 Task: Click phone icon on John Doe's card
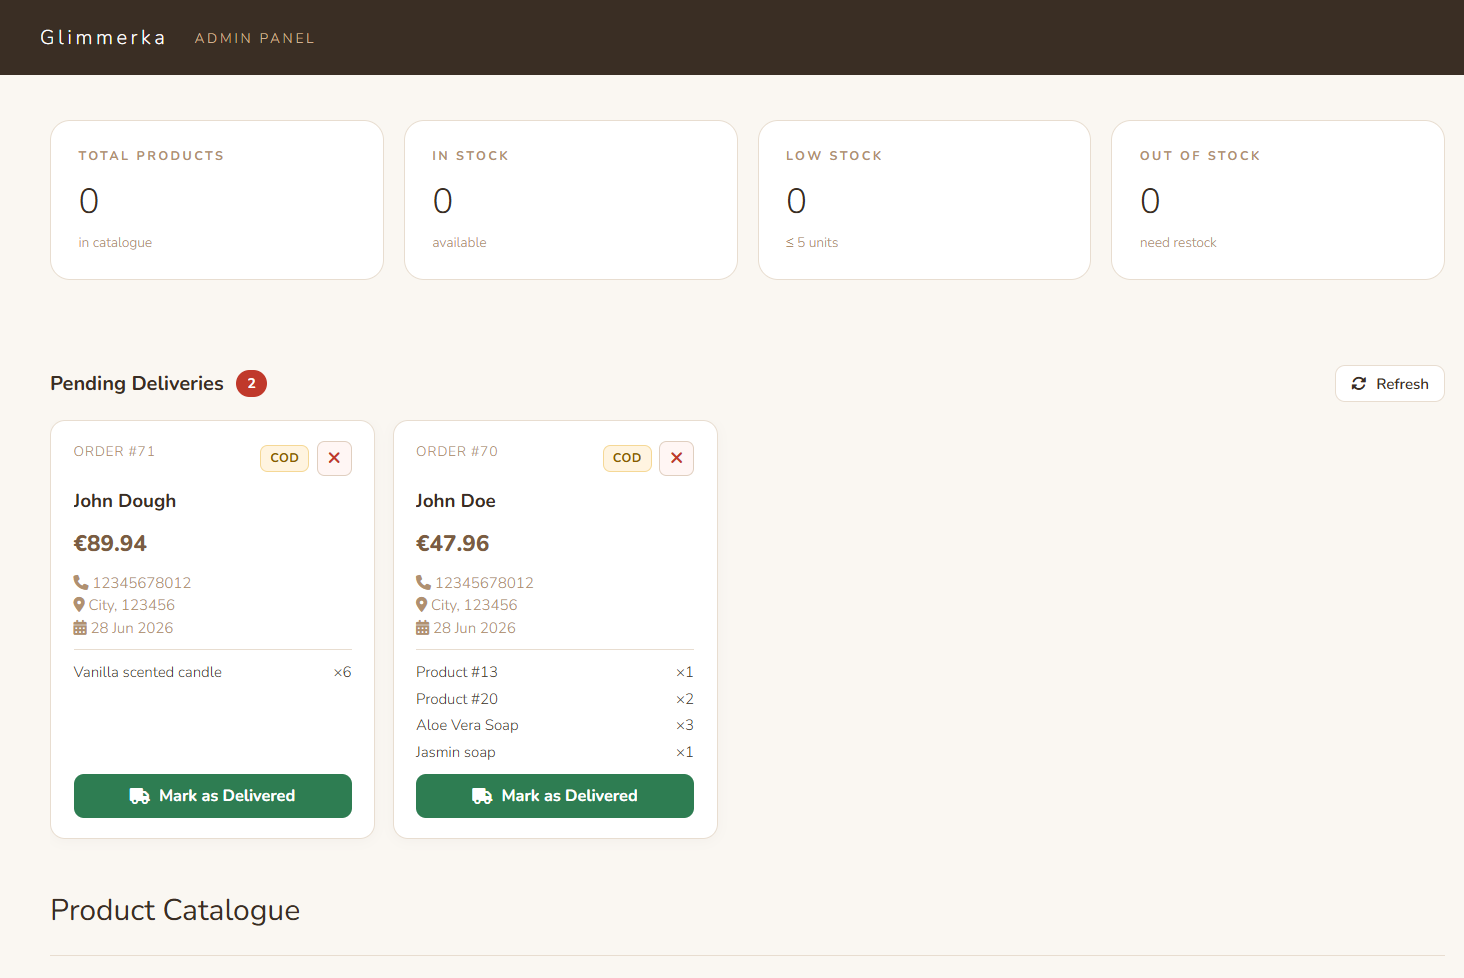(x=423, y=582)
